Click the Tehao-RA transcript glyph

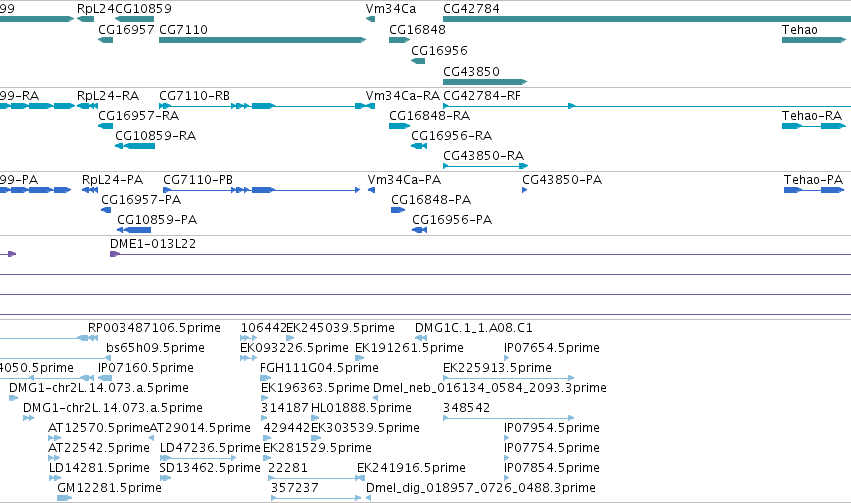pos(814,126)
